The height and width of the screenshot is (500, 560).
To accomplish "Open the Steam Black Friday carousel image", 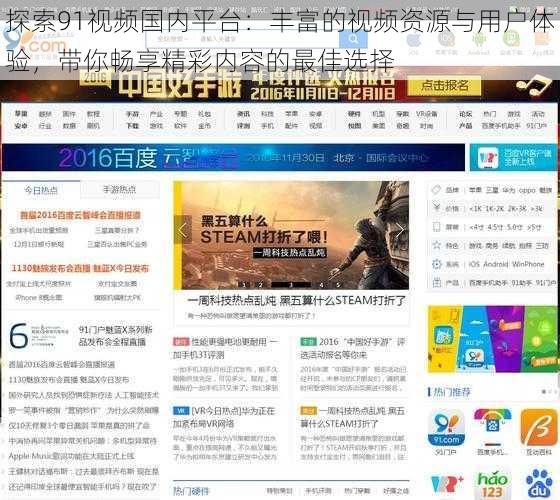I will [291, 235].
